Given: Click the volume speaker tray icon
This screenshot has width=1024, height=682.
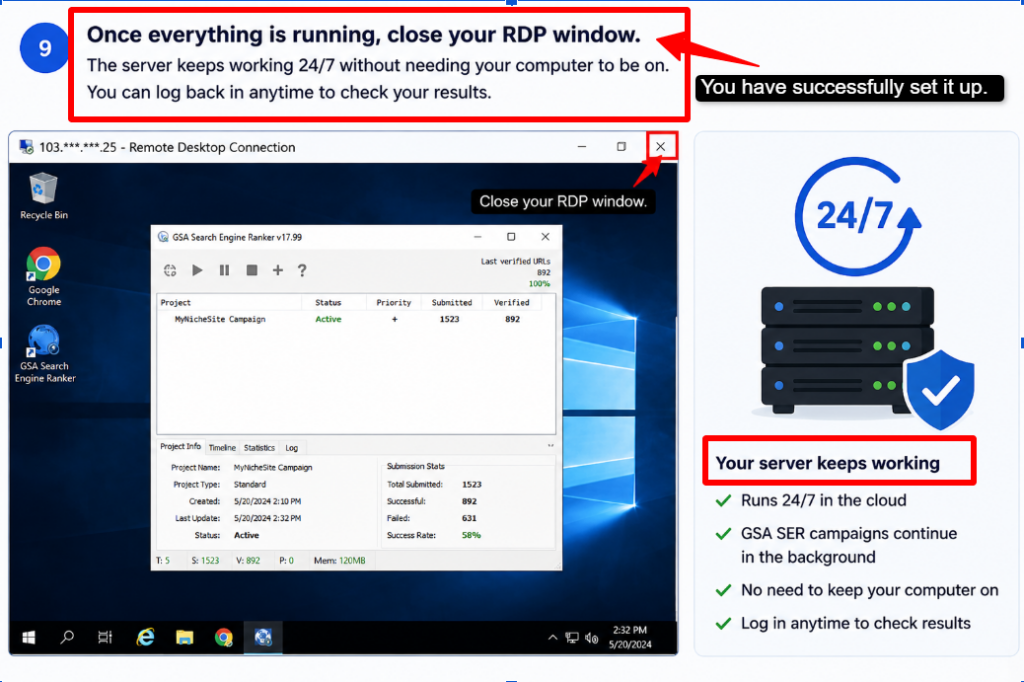Looking at the screenshot, I should tap(592, 638).
